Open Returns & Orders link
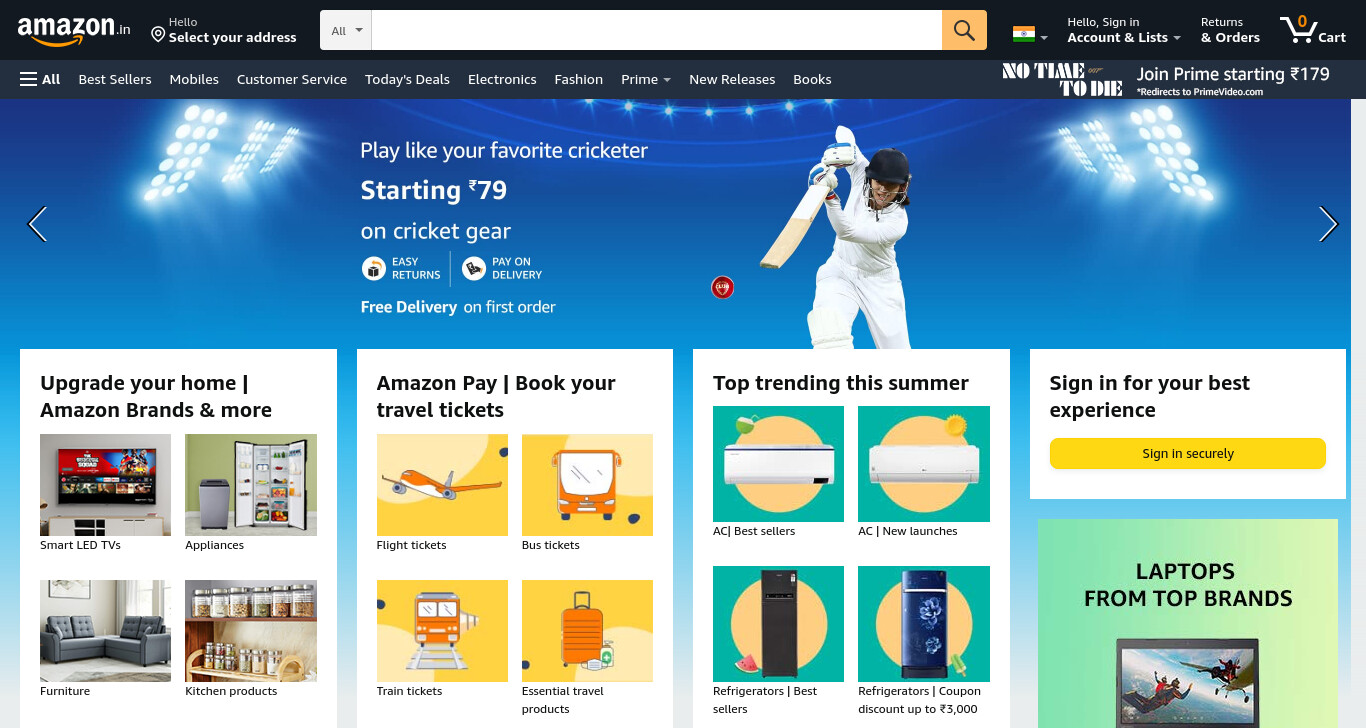The height and width of the screenshot is (728, 1366). tap(1230, 30)
